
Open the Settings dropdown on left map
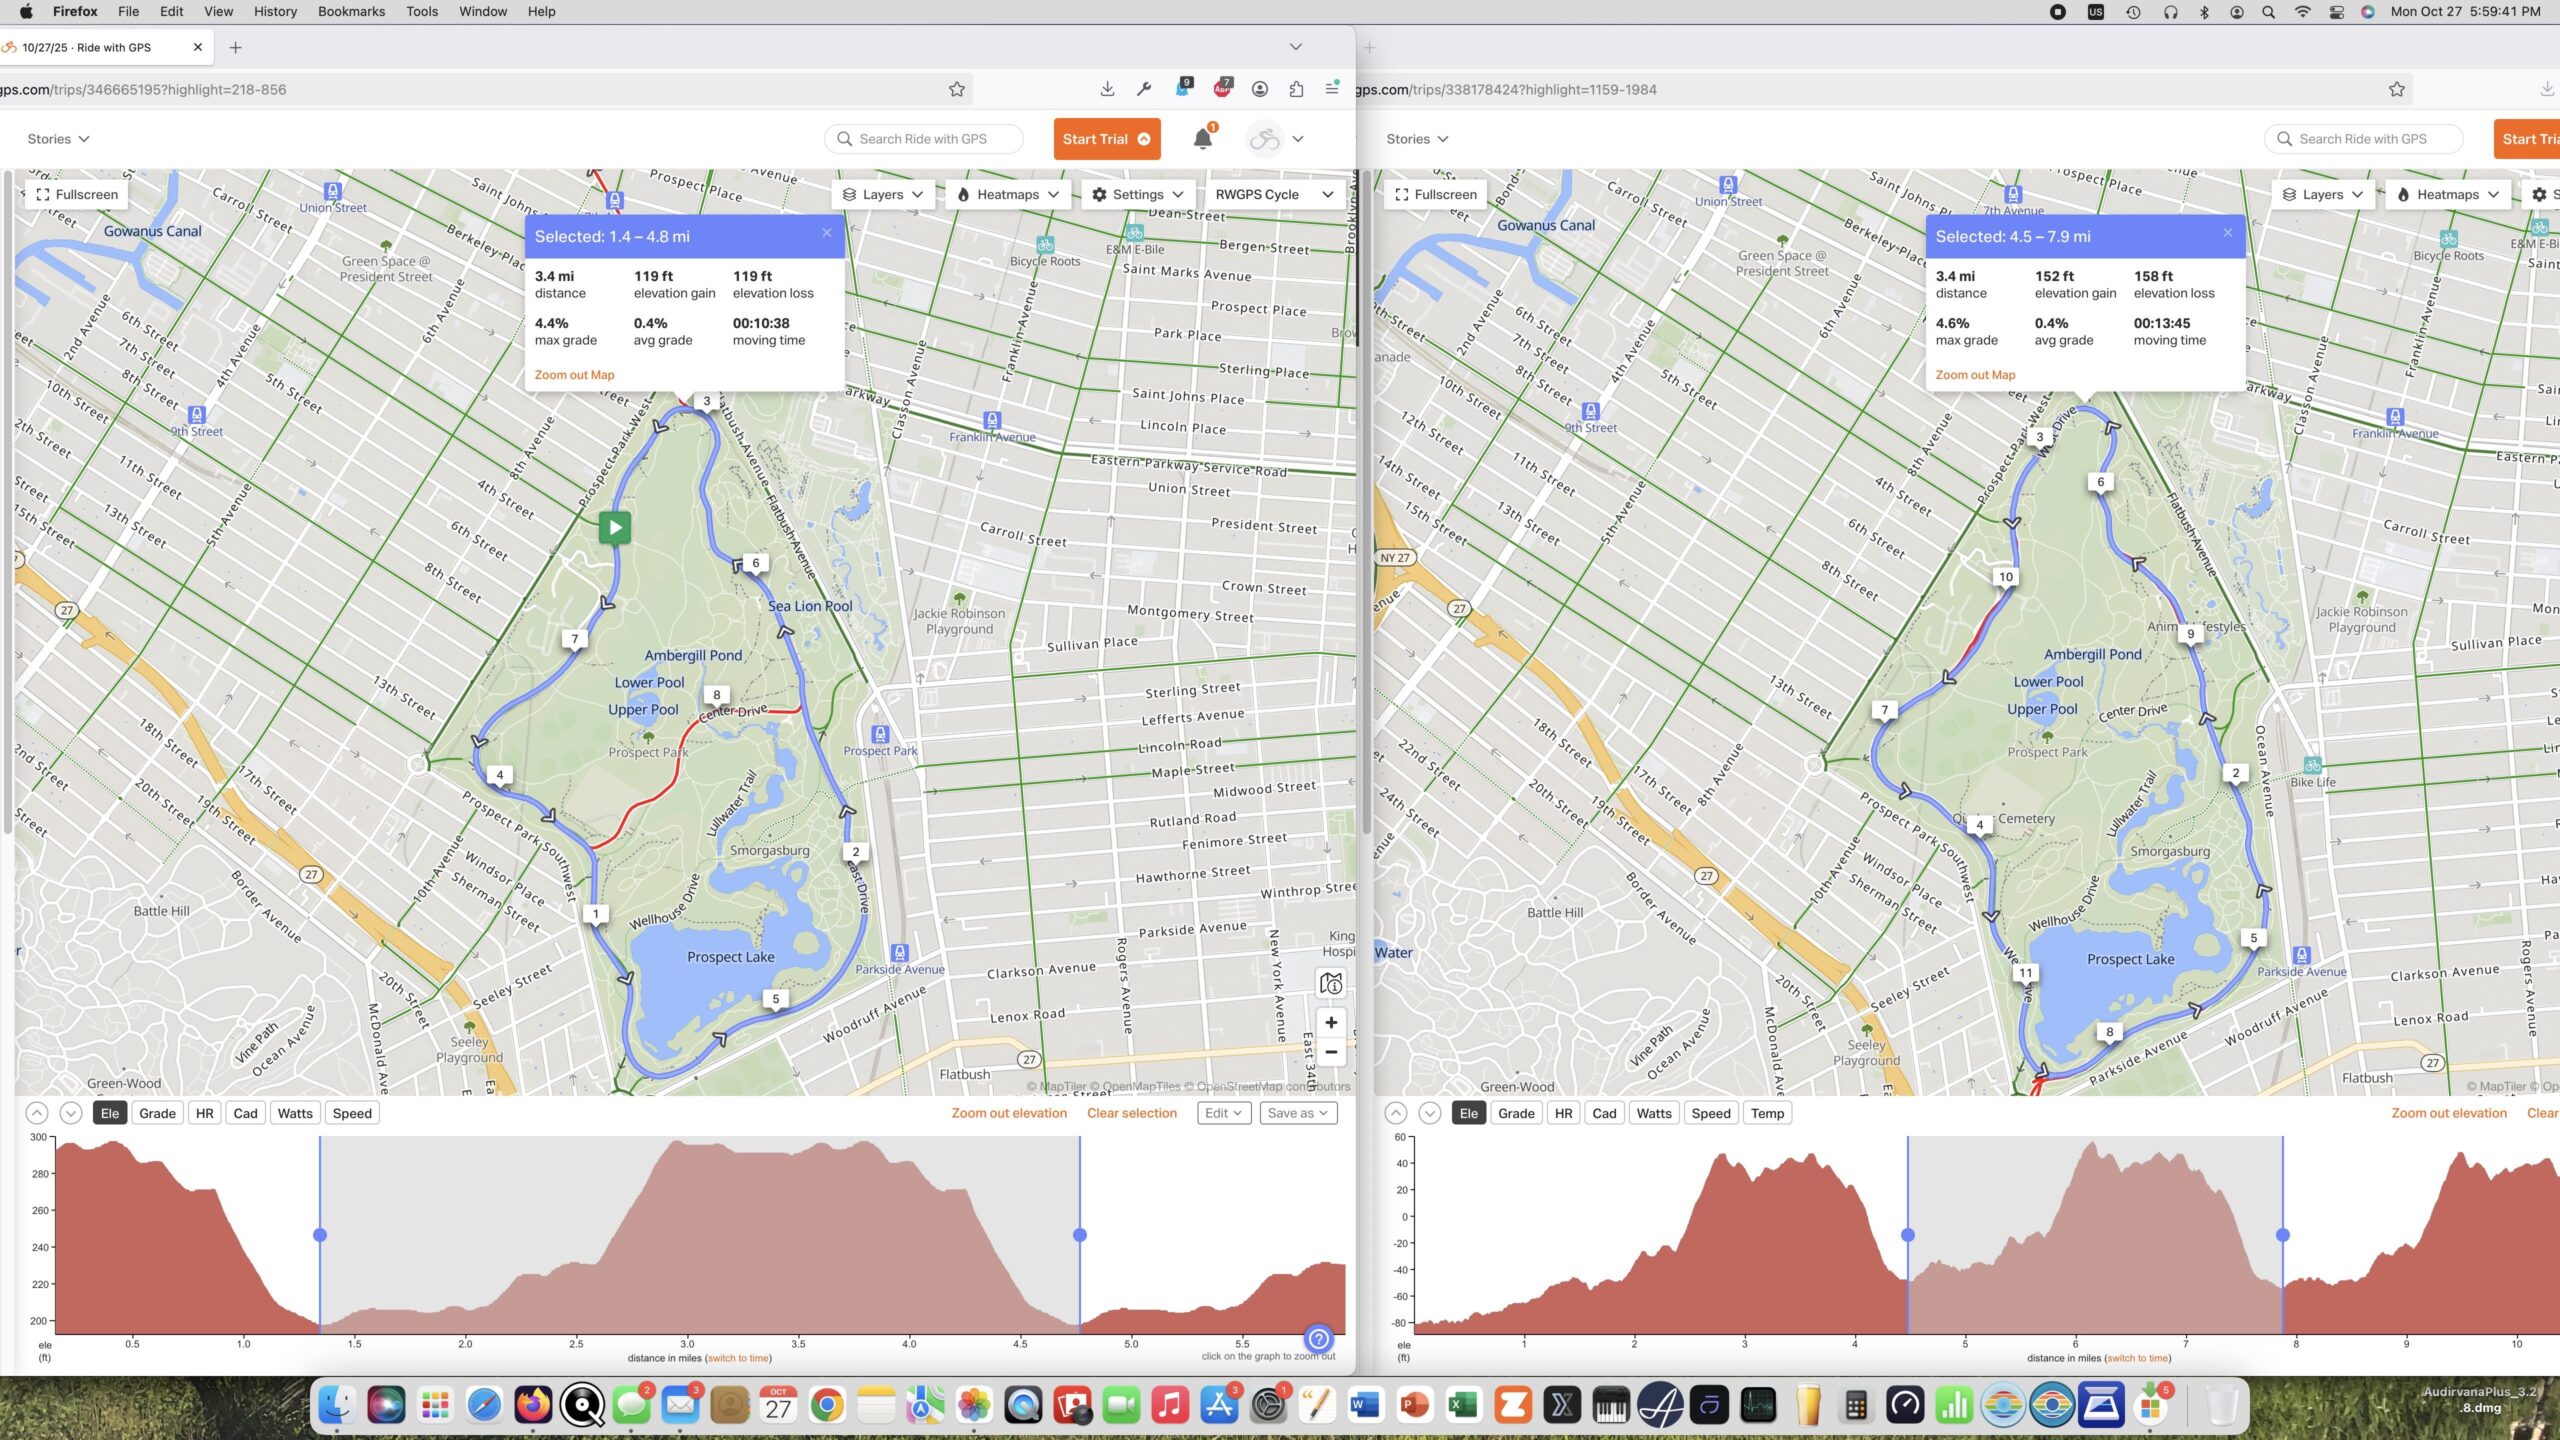coord(1138,194)
